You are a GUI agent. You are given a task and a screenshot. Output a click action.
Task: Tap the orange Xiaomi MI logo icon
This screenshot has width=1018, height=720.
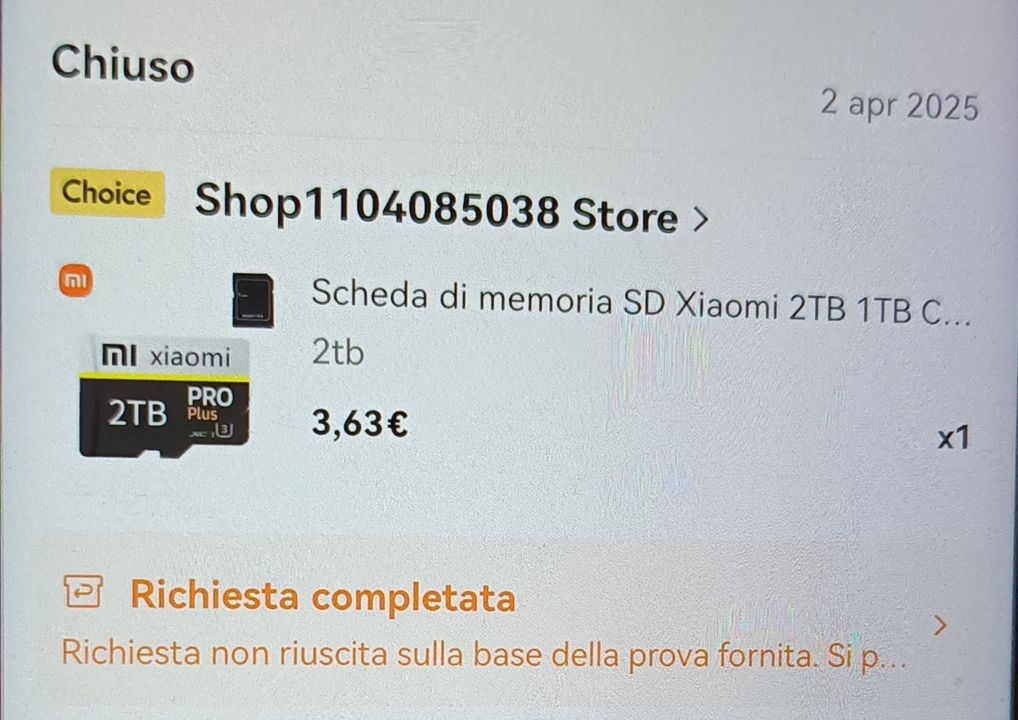76,281
